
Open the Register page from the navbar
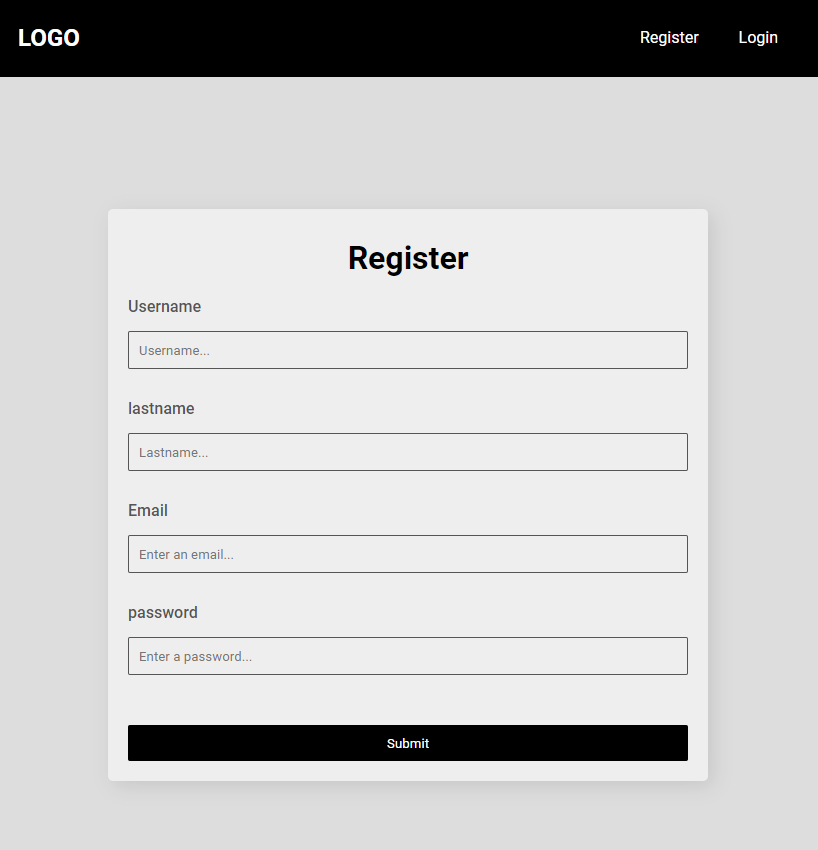tap(669, 37)
